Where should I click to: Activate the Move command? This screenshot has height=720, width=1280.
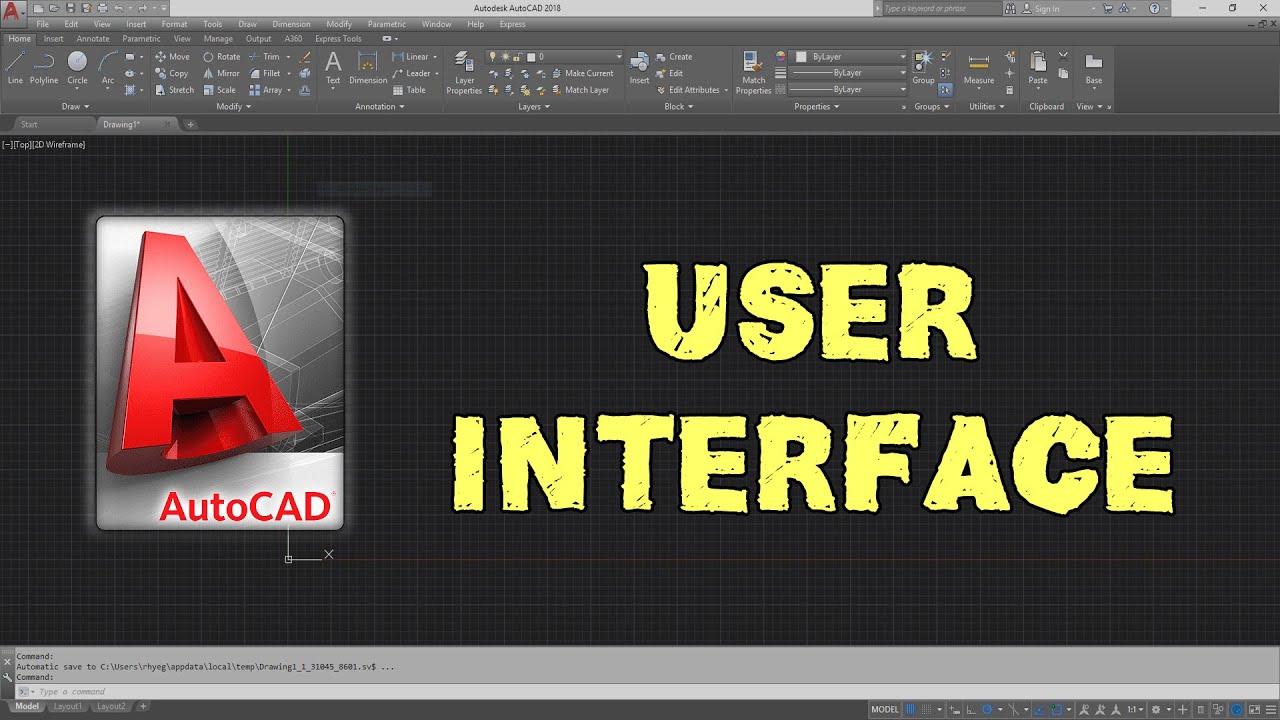click(172, 57)
